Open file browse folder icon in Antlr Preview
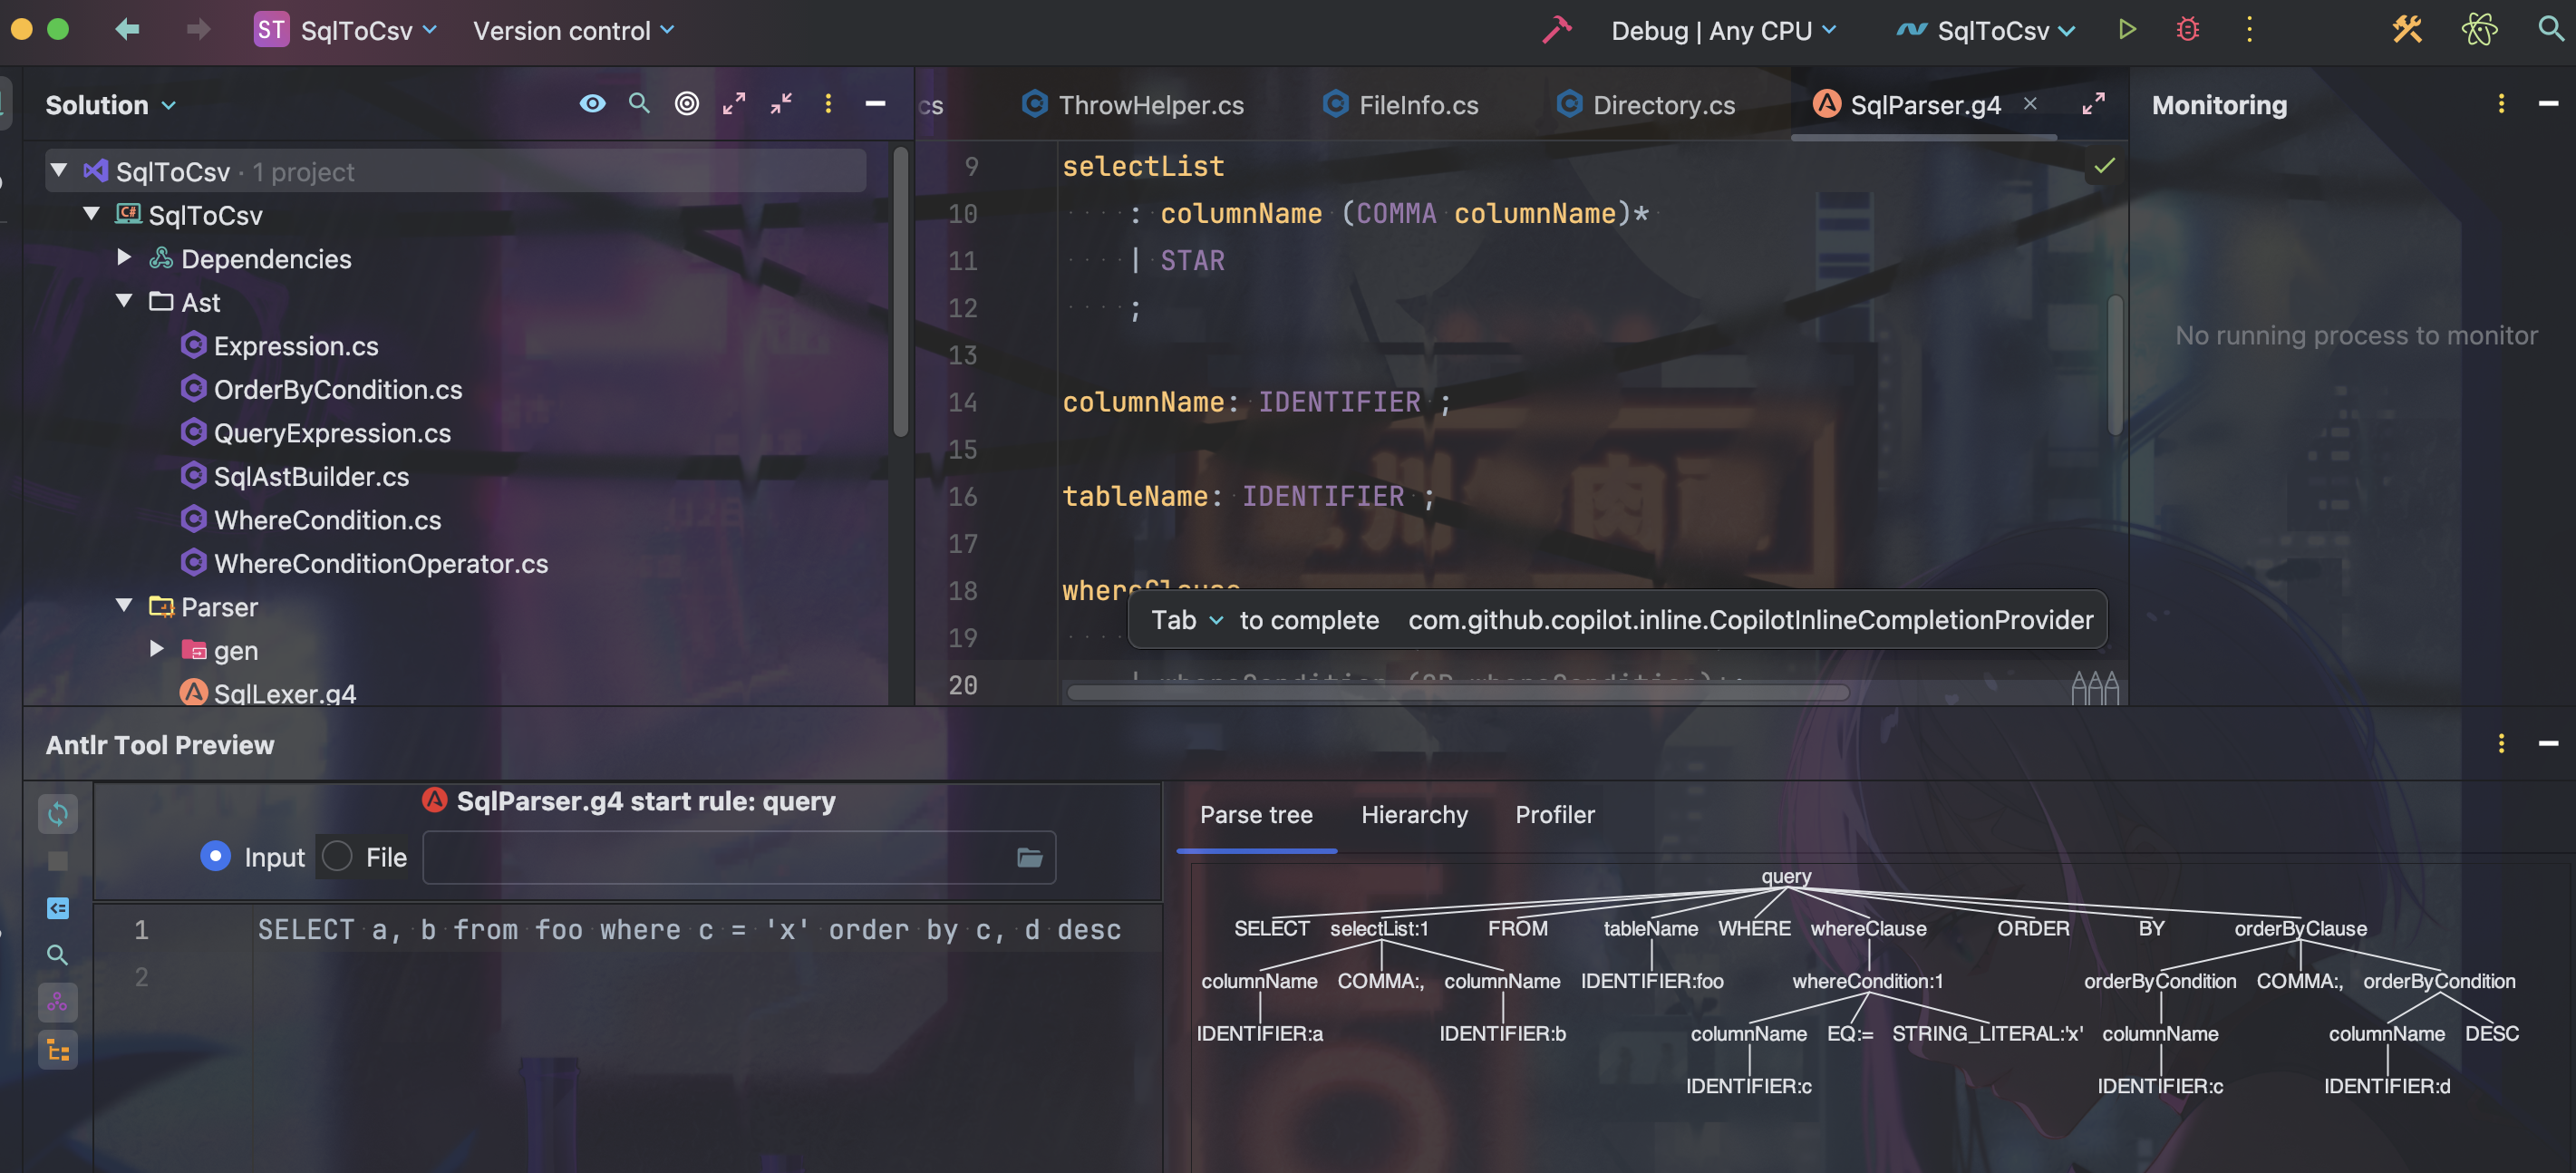Image resolution: width=2576 pixels, height=1173 pixels. click(1029, 857)
